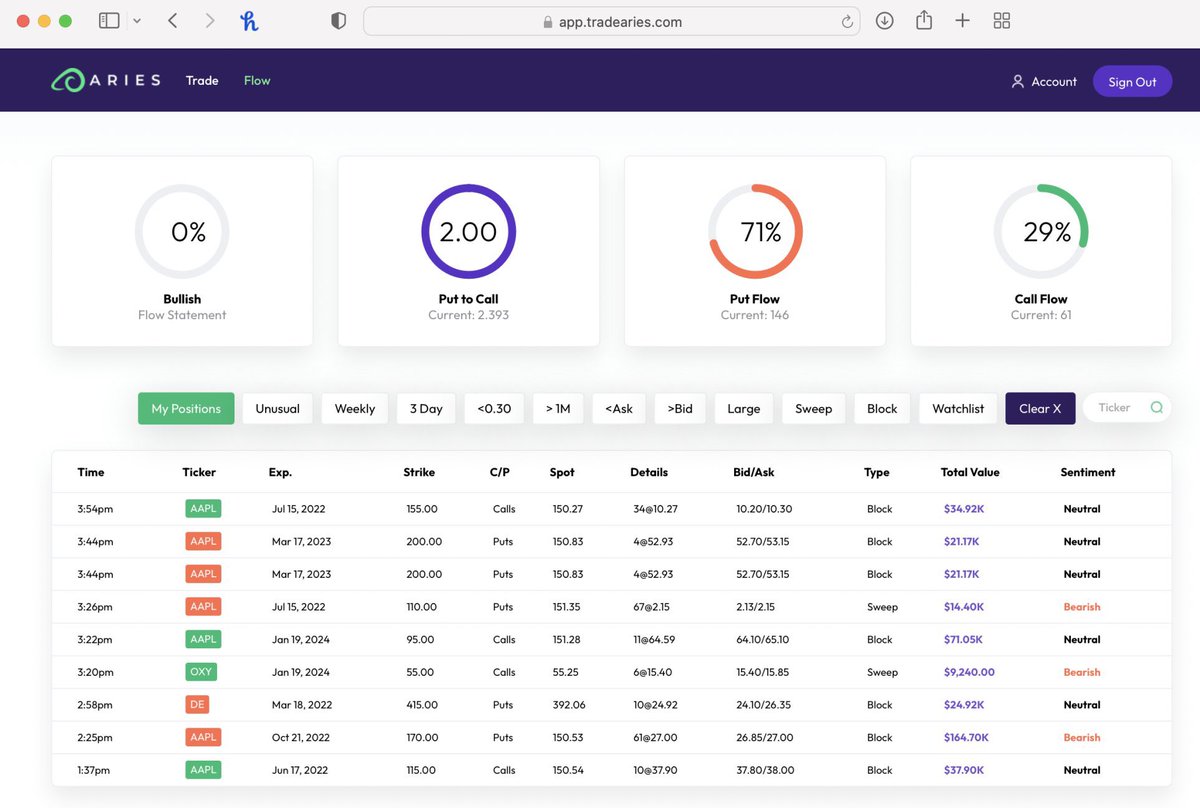This screenshot has width=1200, height=808.
Task: Click the Sign Out button
Action: coord(1132,81)
